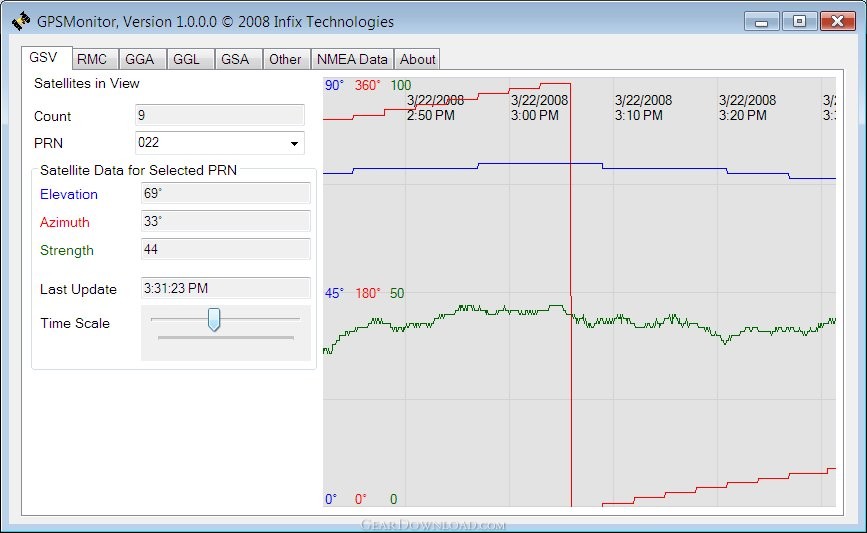Click the Elevation label
The height and width of the screenshot is (533, 867).
pyautogui.click(x=69, y=194)
